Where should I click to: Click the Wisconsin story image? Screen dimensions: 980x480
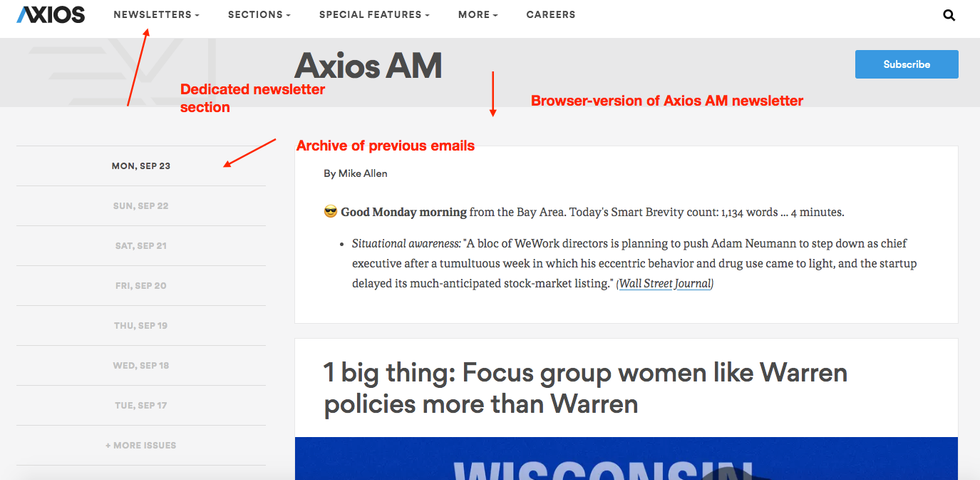(x=626, y=460)
